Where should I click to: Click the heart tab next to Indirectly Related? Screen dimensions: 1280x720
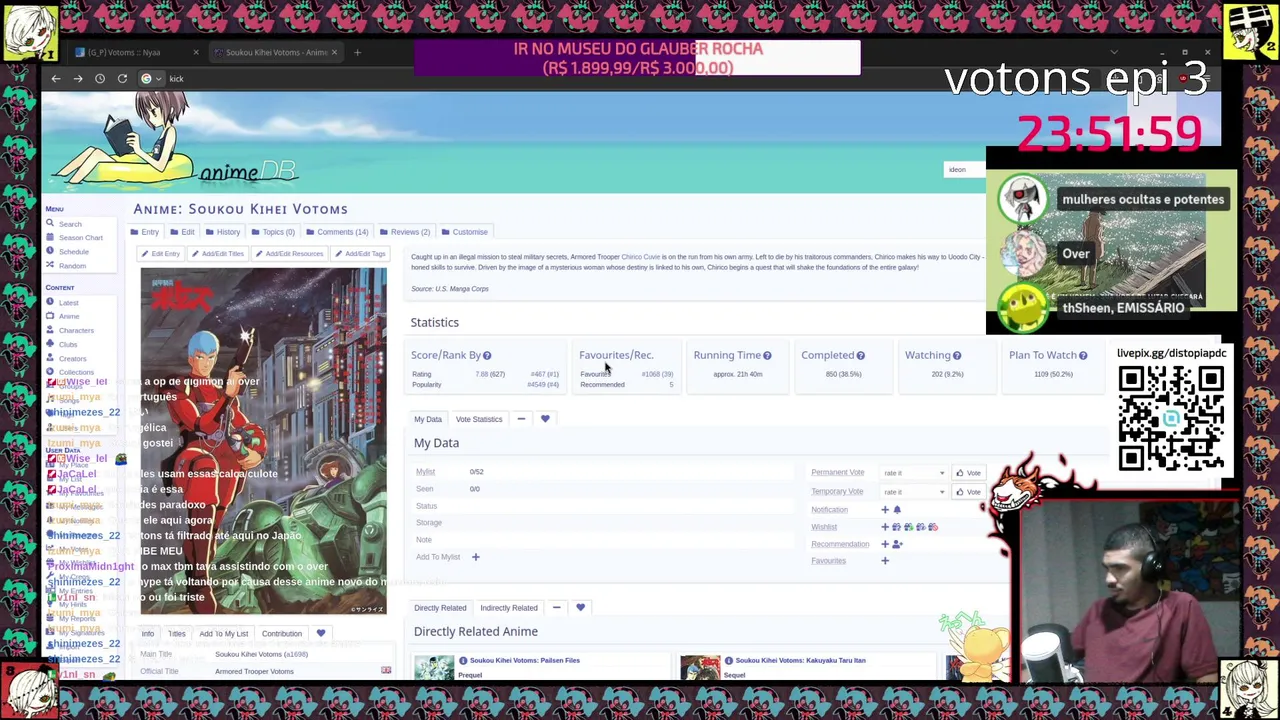580,607
